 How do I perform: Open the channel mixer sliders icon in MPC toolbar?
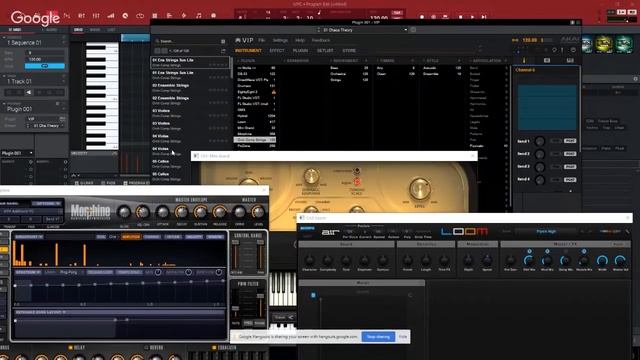(96, 16)
